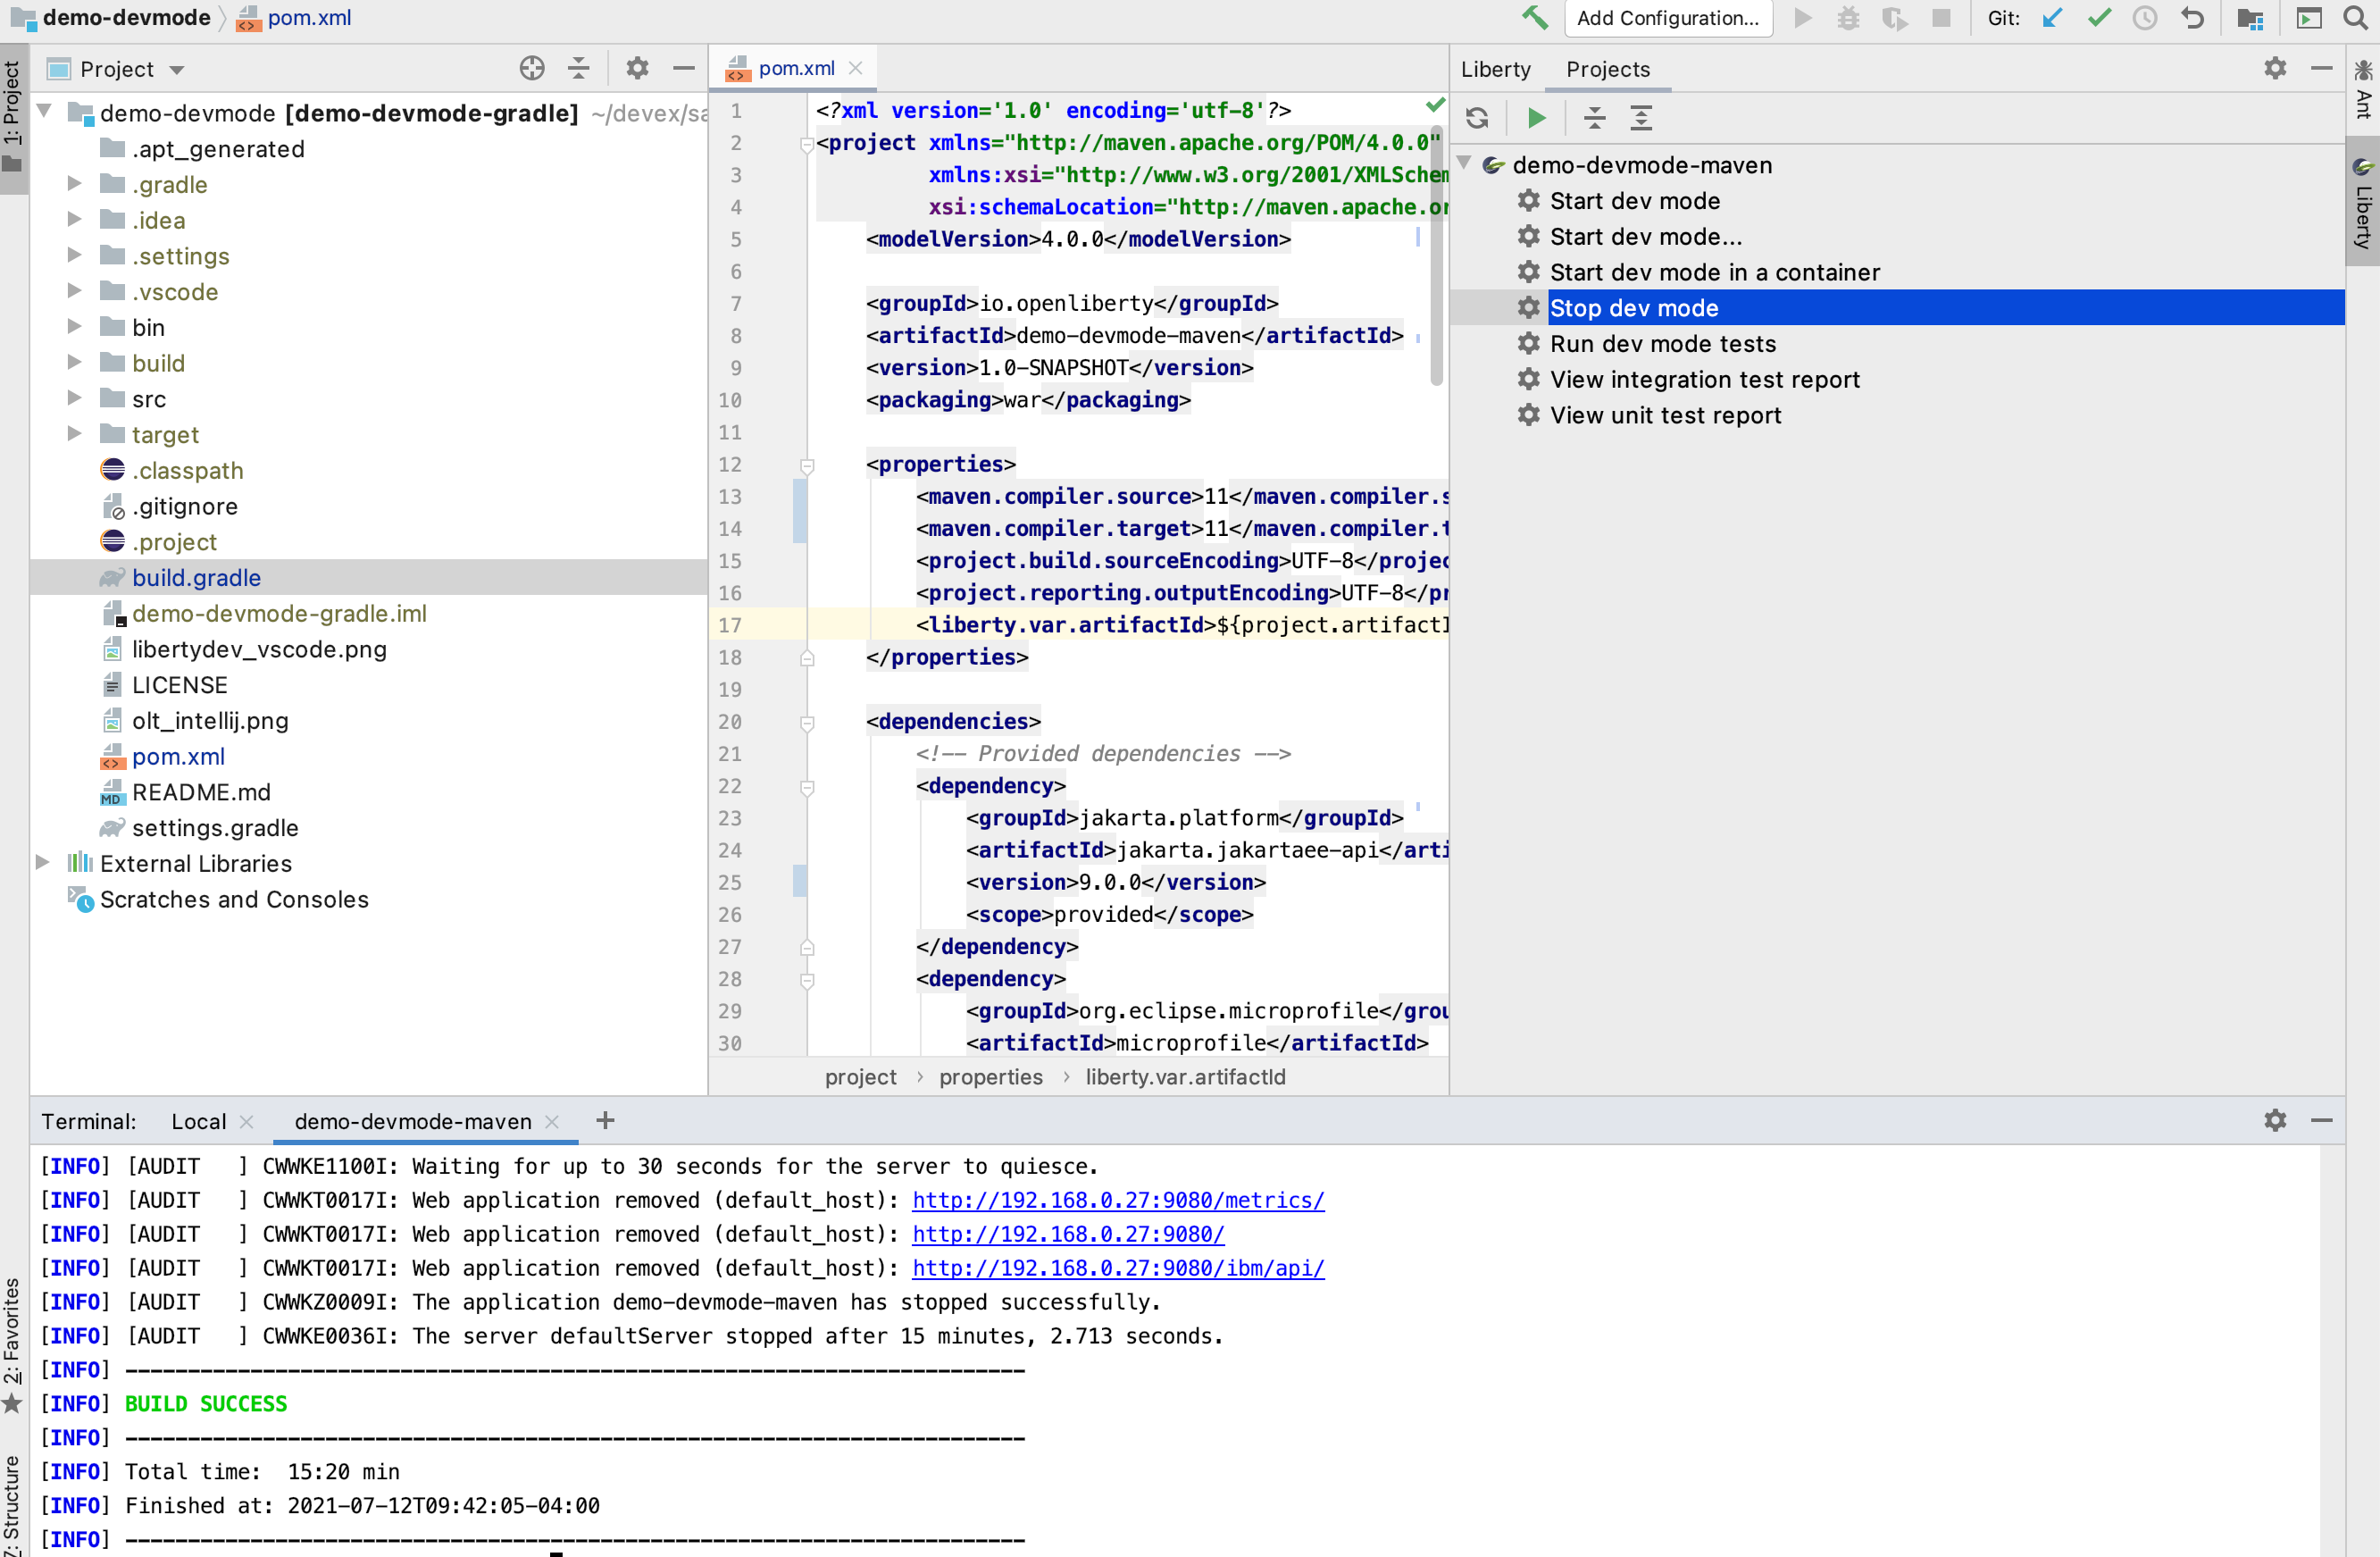The height and width of the screenshot is (1557, 2380).
Task: Open Terminal settings gear
Action: [2275, 1120]
